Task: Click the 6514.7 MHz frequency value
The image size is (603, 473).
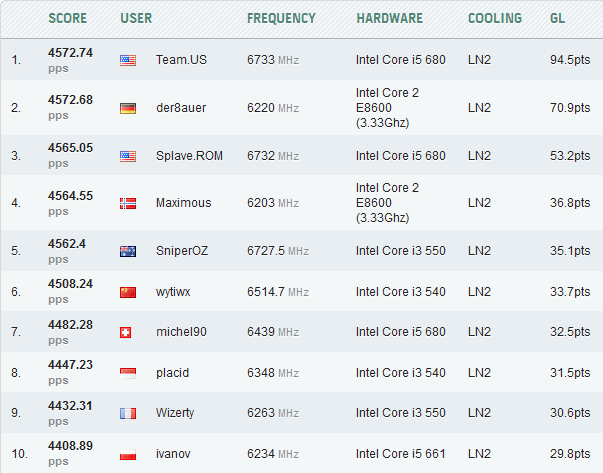Action: 278,292
